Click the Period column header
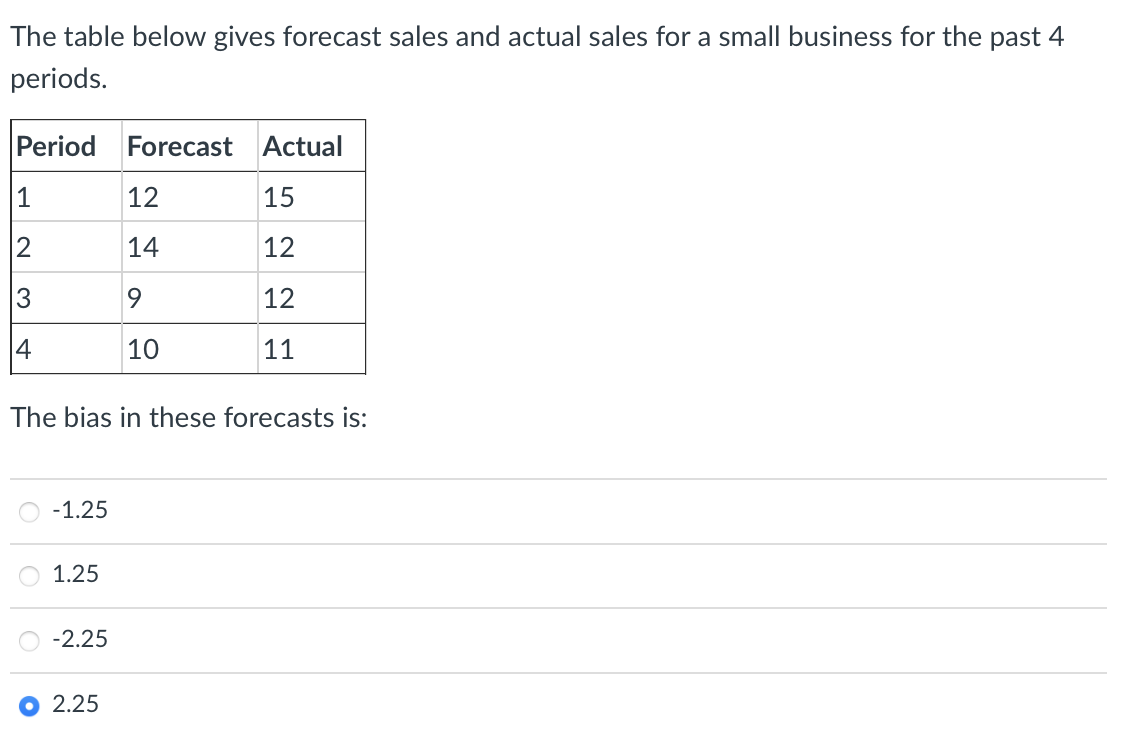This screenshot has width=1140, height=748. pyautogui.click(x=56, y=146)
